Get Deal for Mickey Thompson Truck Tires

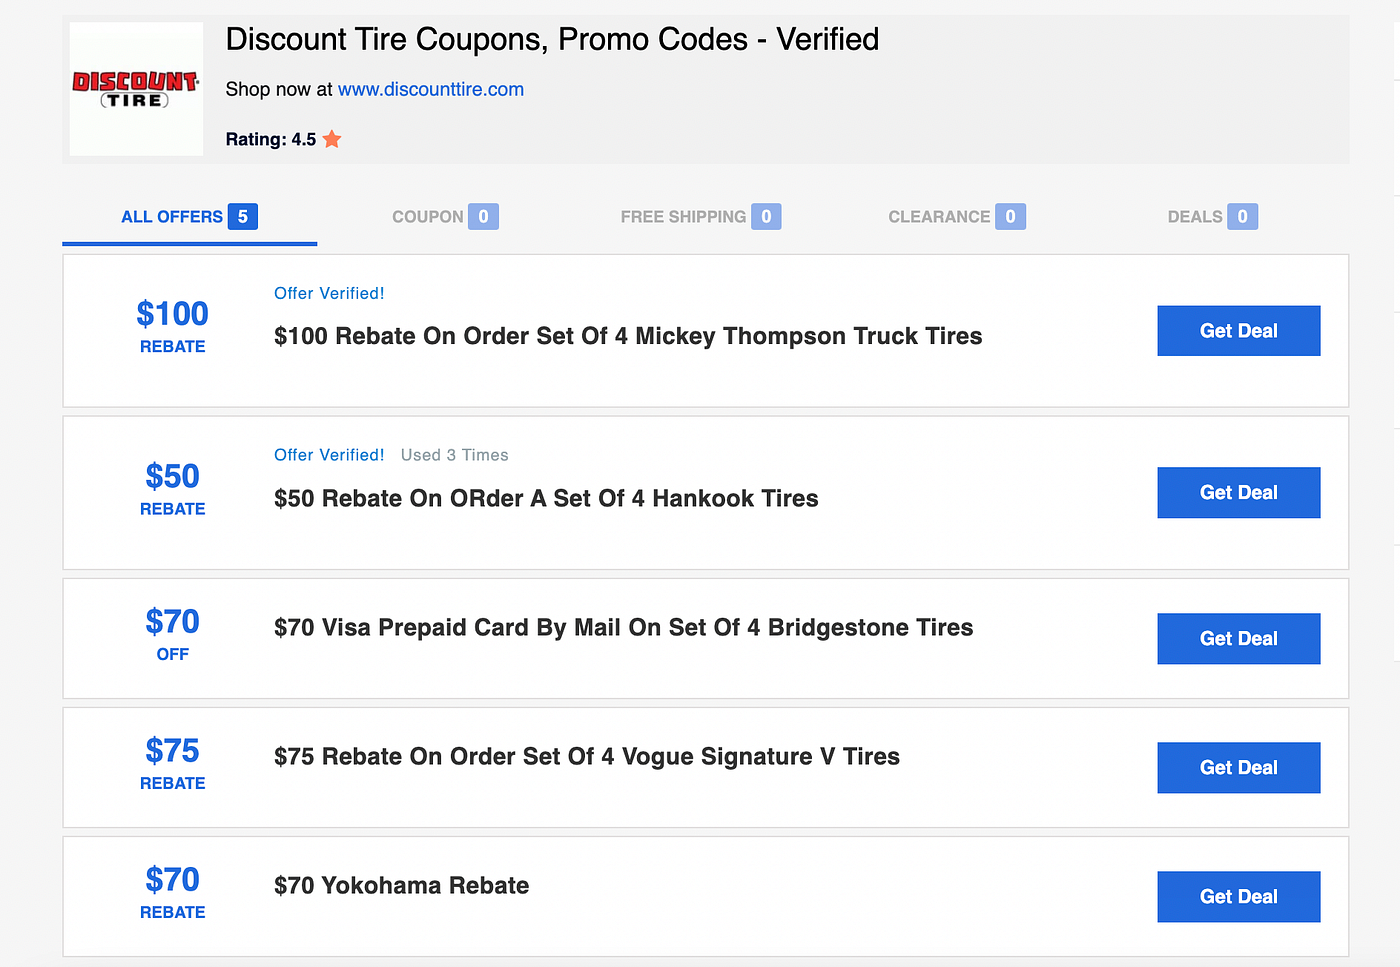pyautogui.click(x=1239, y=331)
